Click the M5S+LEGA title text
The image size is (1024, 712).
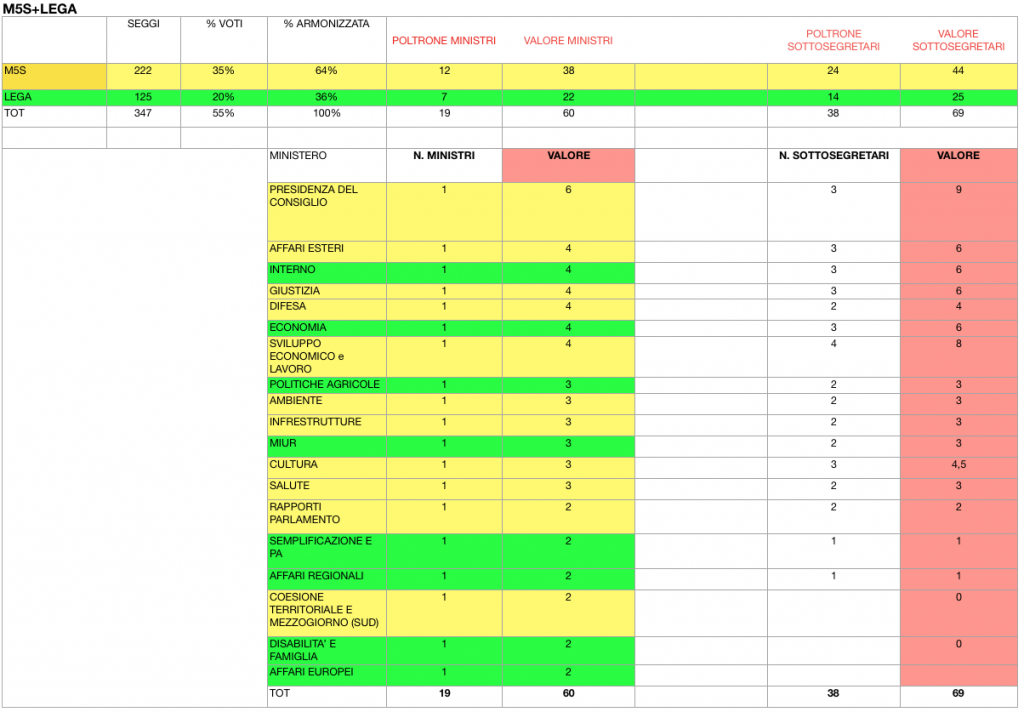point(40,8)
